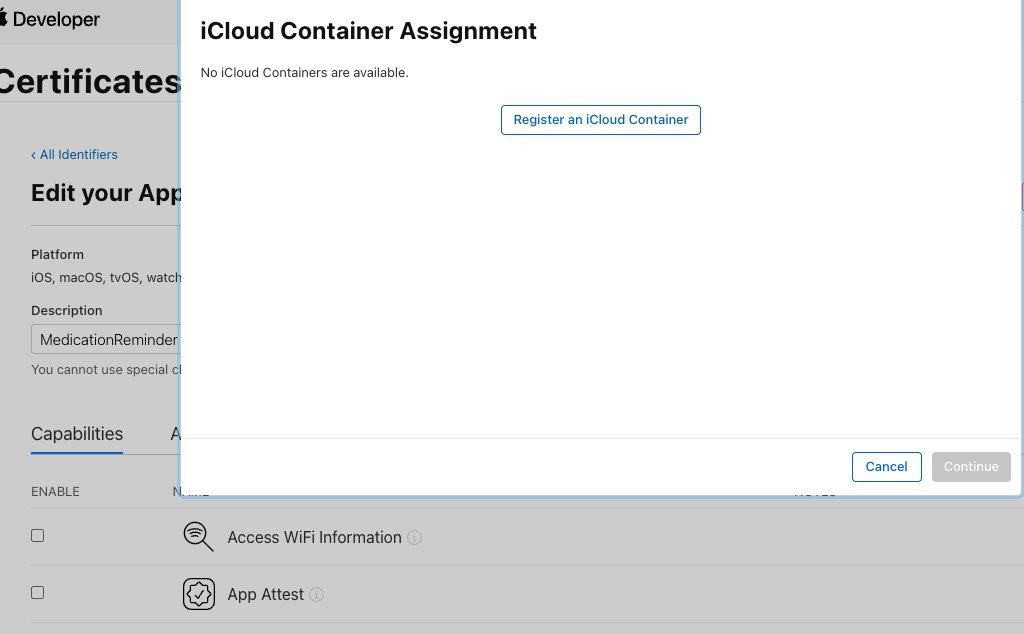
Task: Click the info icon beside App Attest
Action: point(316,594)
